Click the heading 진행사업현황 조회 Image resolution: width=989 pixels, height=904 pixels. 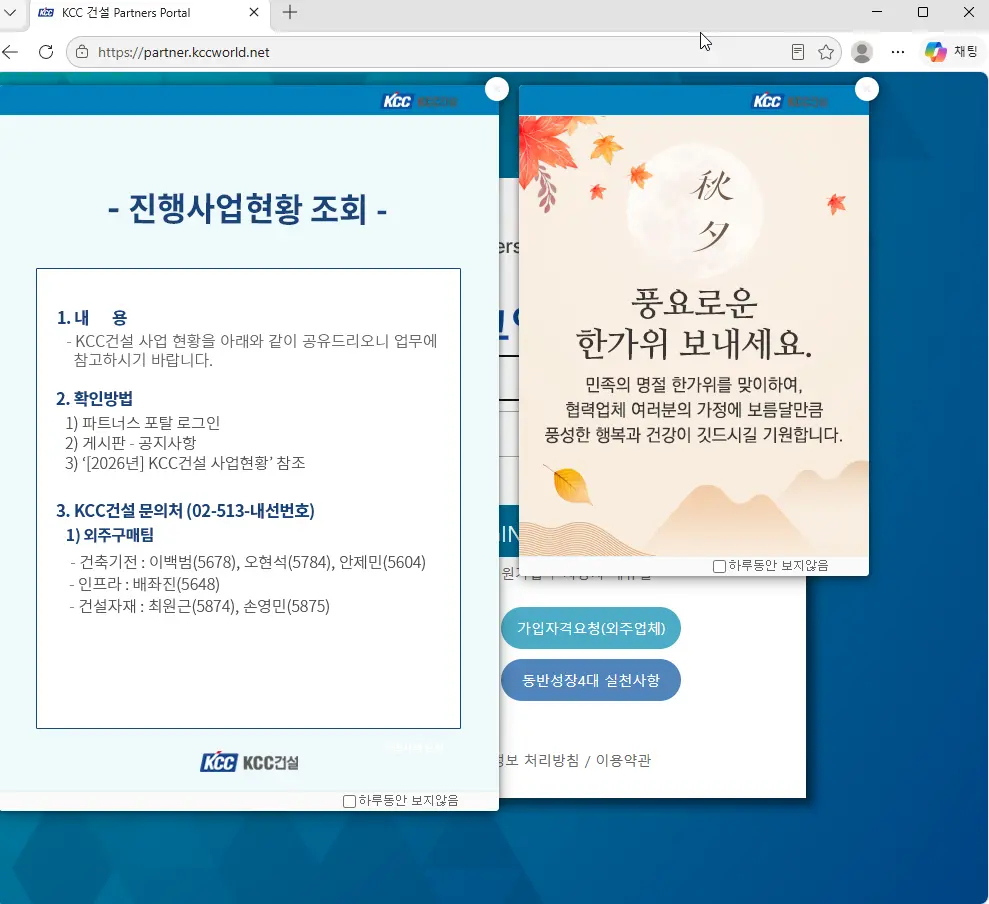pos(248,209)
